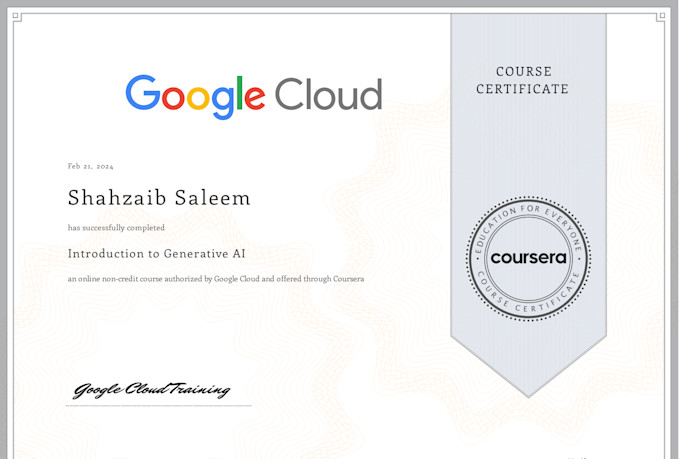Click the 'online non-credit course authorized' description line
This screenshot has height=459, width=680.
[x=216, y=279]
